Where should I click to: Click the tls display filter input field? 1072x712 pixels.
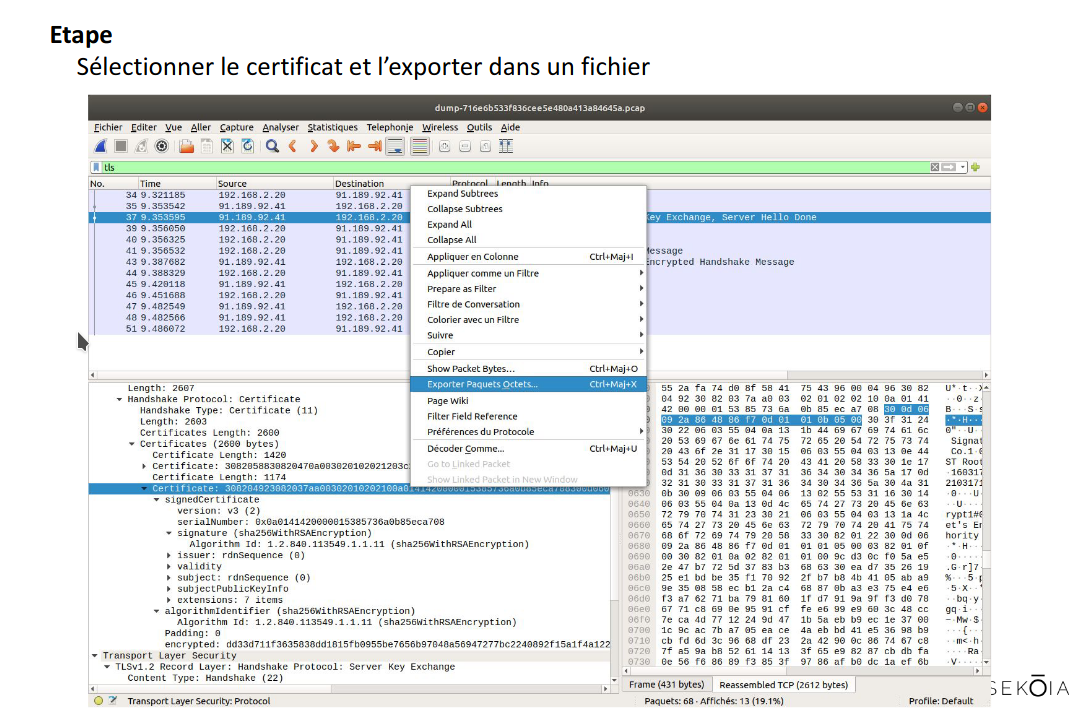tap(500, 168)
